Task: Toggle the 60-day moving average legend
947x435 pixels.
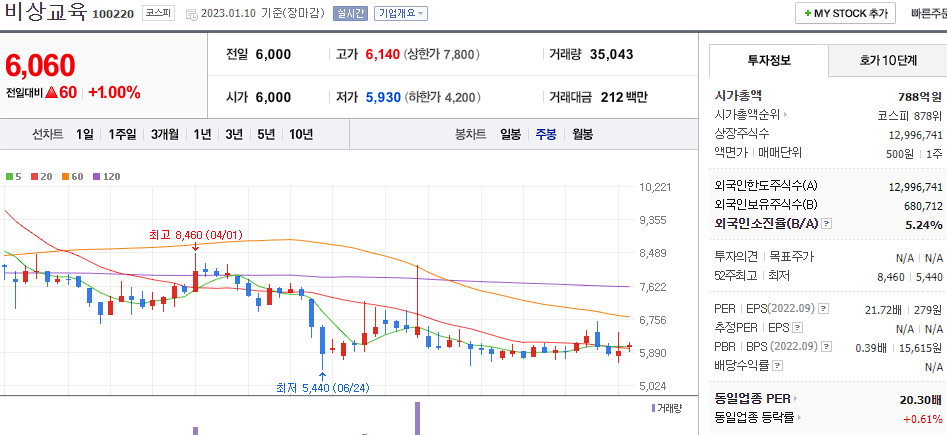Action: click(x=72, y=177)
